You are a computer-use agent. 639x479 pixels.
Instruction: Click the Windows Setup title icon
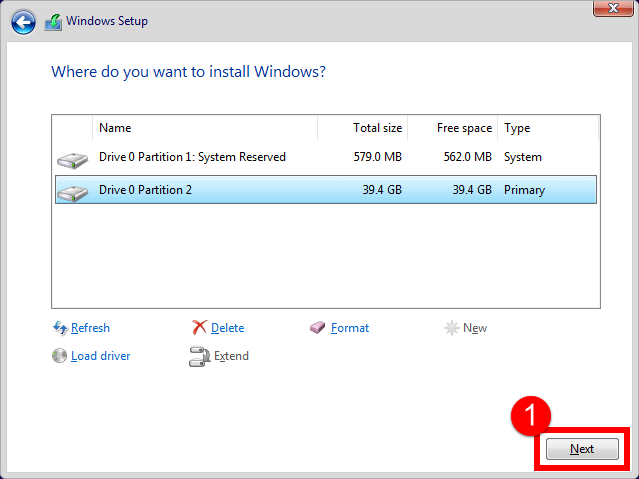[53, 22]
